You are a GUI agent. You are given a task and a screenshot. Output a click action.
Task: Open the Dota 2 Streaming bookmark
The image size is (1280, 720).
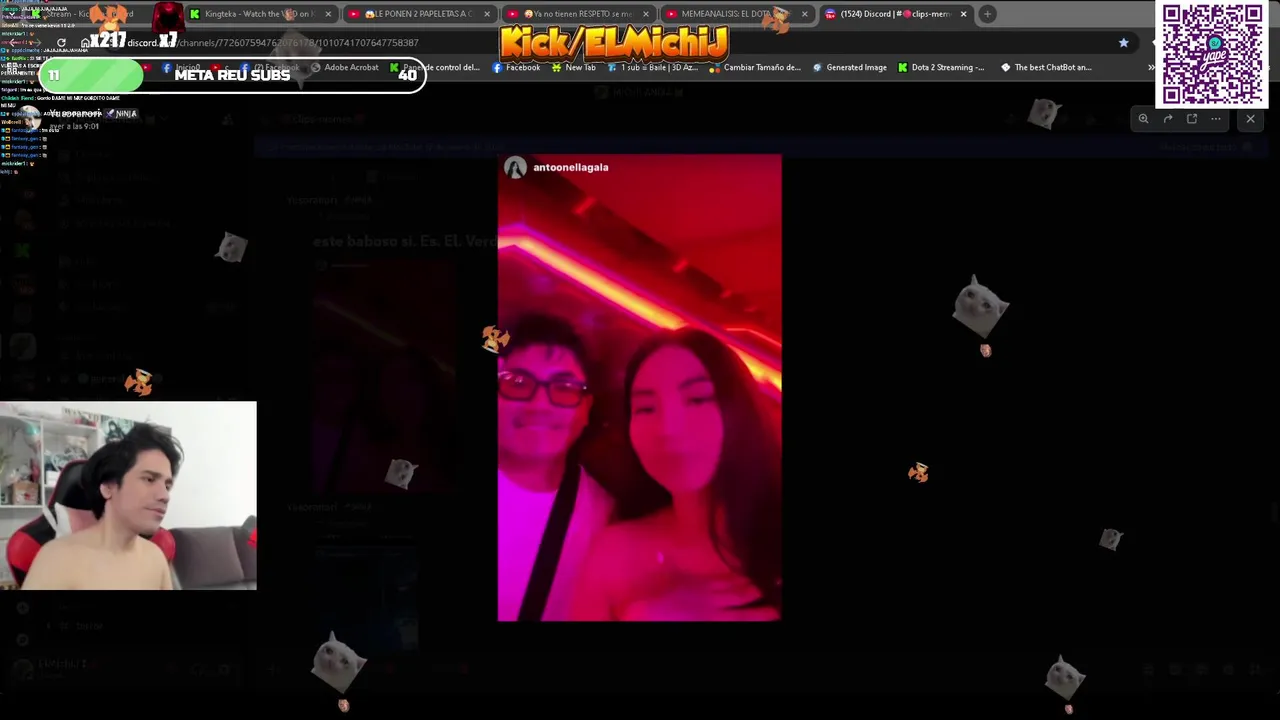tap(941, 67)
